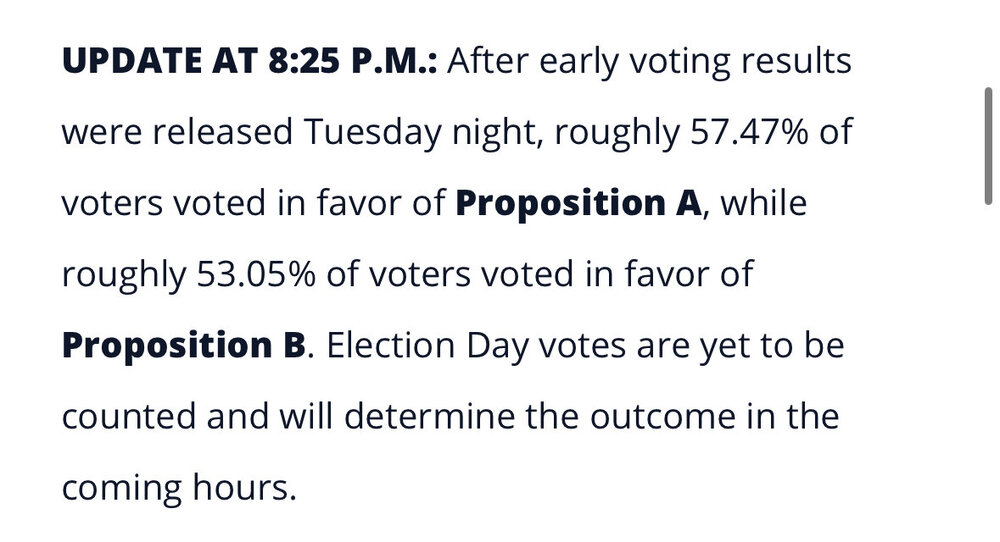Viewport: 1000px width, 542px height.
Task: Select the 8:25 P.M. timestamp
Action: 335,62
